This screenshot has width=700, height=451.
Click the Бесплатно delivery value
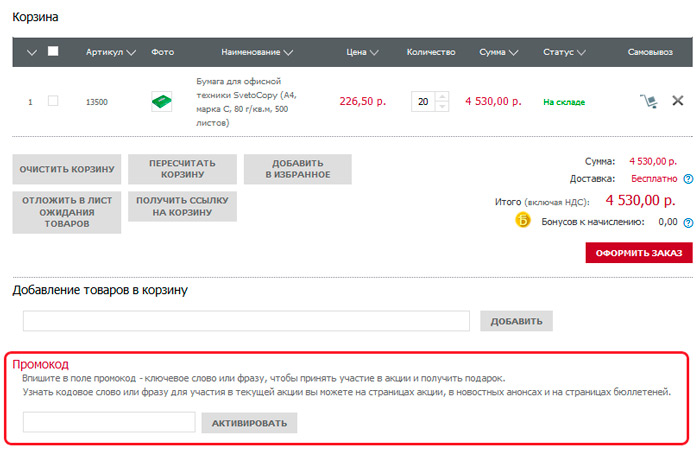(654, 179)
